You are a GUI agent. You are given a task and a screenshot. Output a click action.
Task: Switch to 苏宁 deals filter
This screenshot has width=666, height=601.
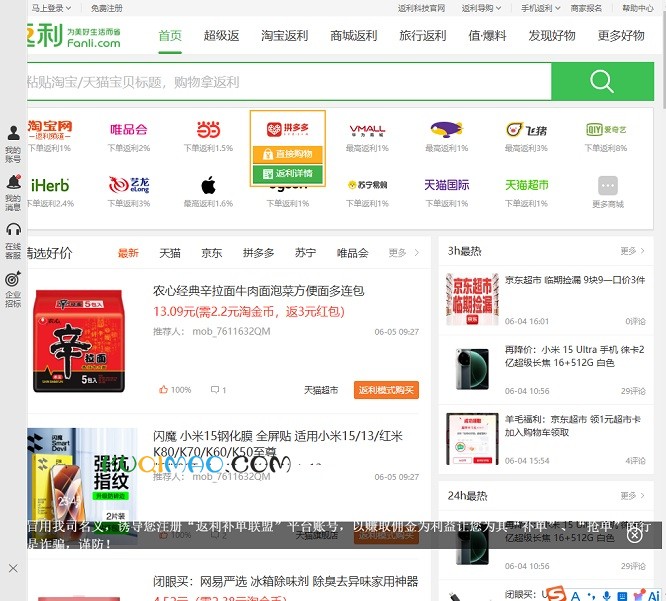305,253
